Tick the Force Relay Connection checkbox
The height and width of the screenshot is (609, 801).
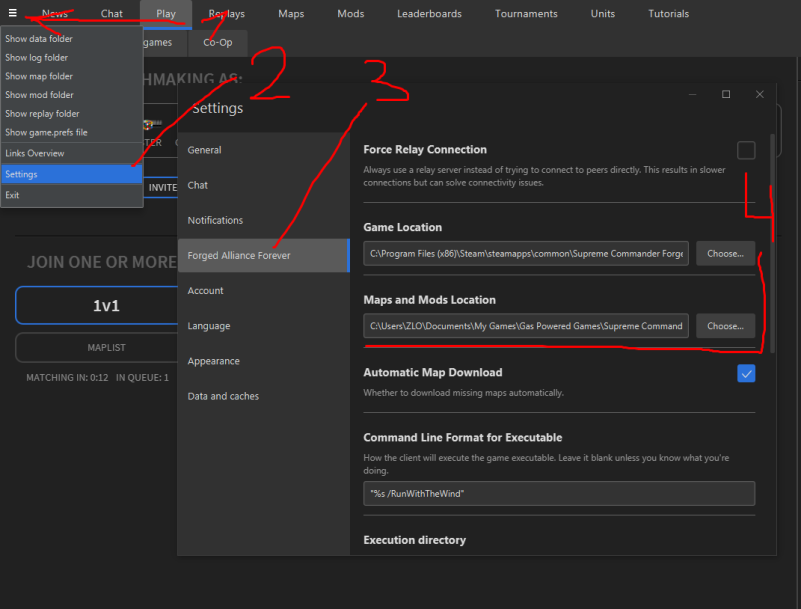coord(746,150)
